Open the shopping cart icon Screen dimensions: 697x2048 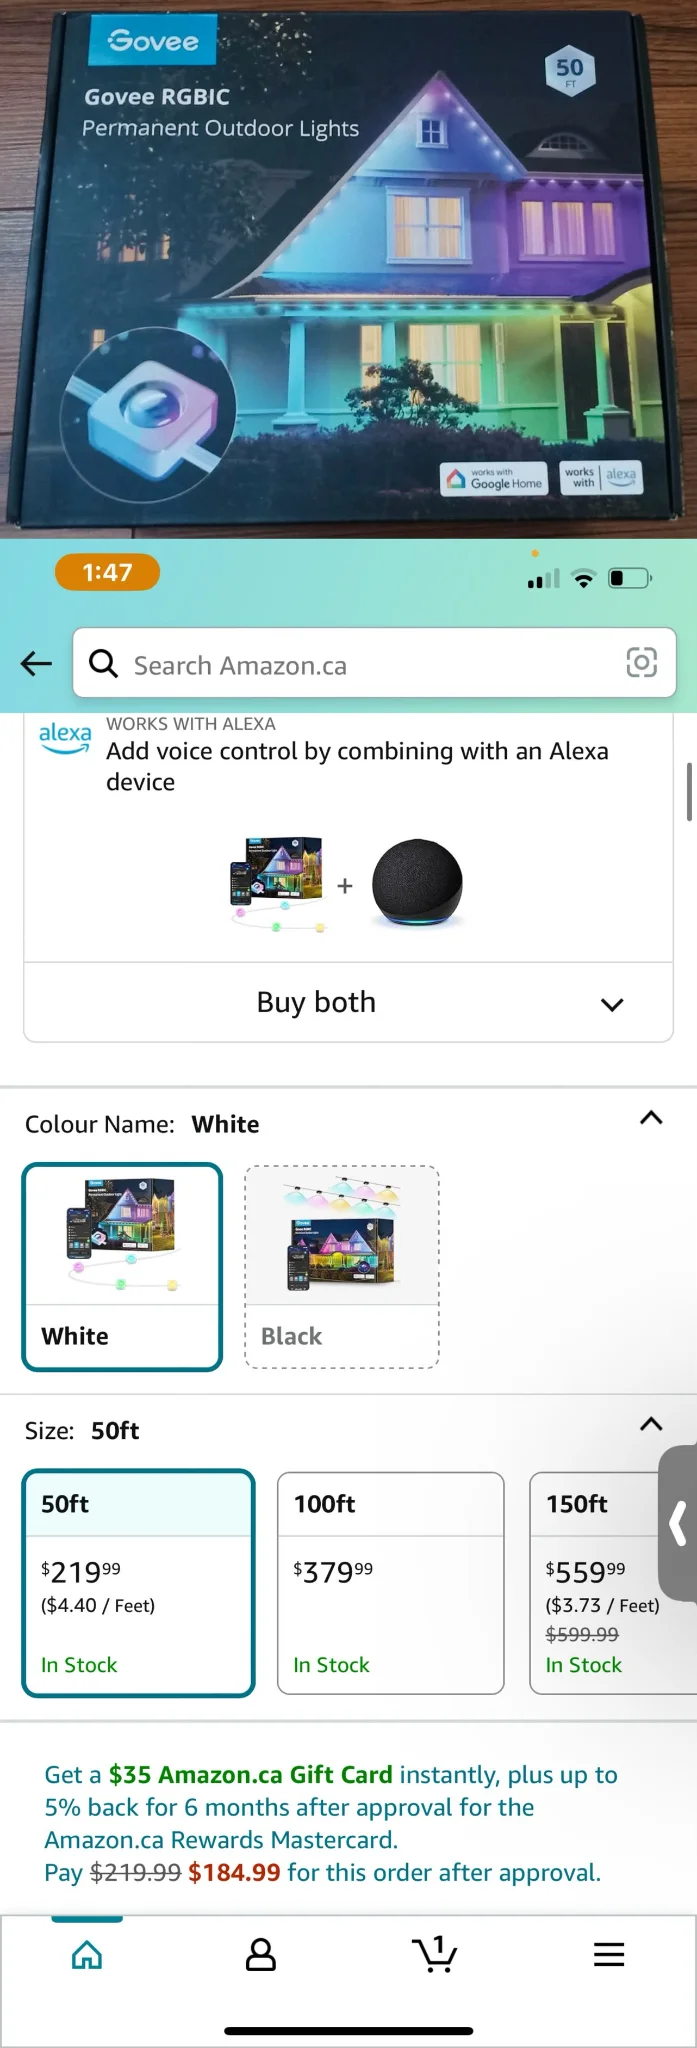click(x=434, y=1953)
